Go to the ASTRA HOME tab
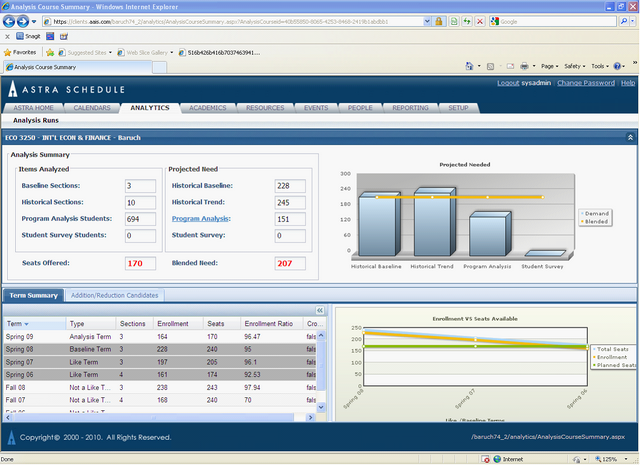640x465 pixels. tap(33, 108)
